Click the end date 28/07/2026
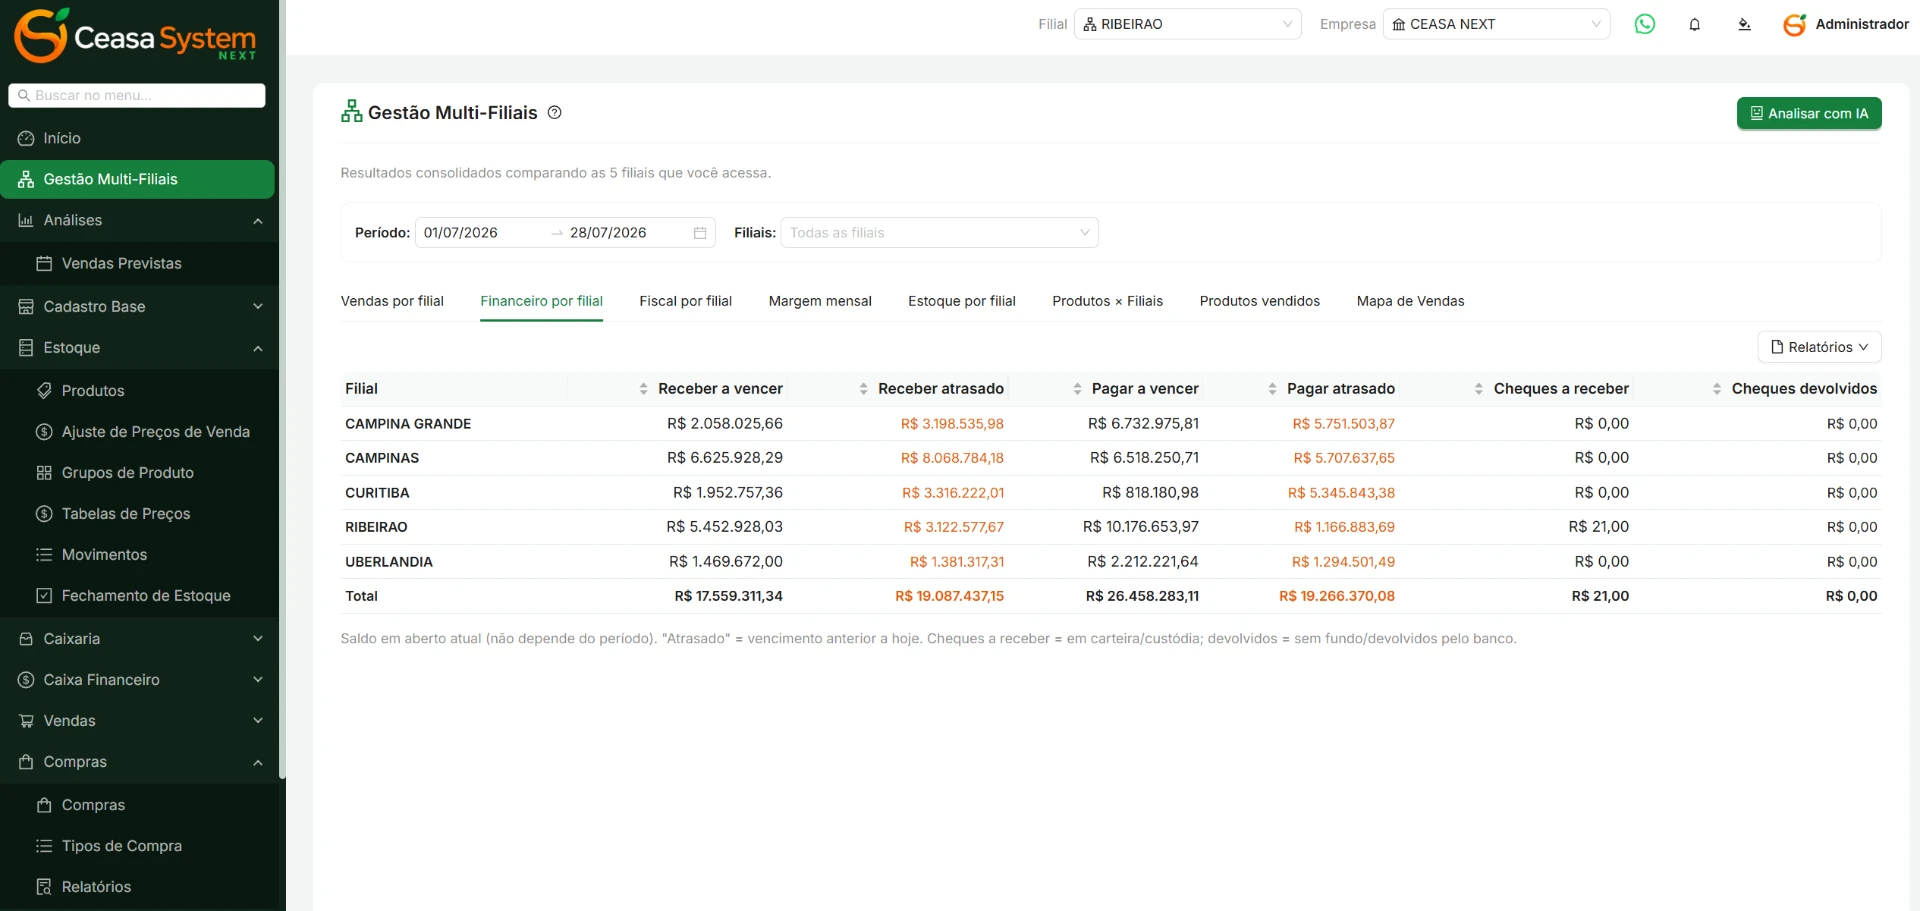 click(x=608, y=233)
